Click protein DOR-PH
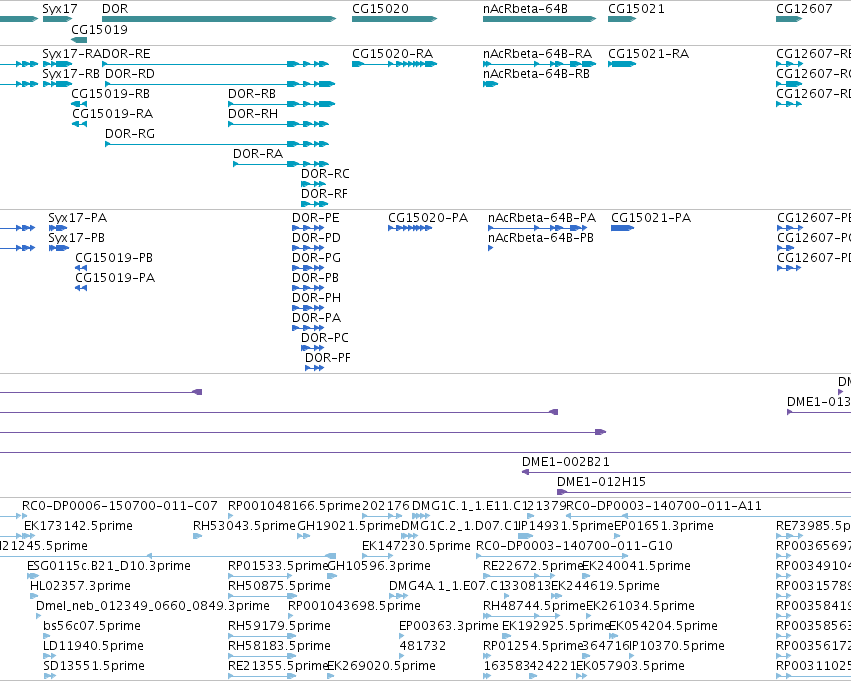851x681 pixels. pyautogui.click(x=308, y=308)
